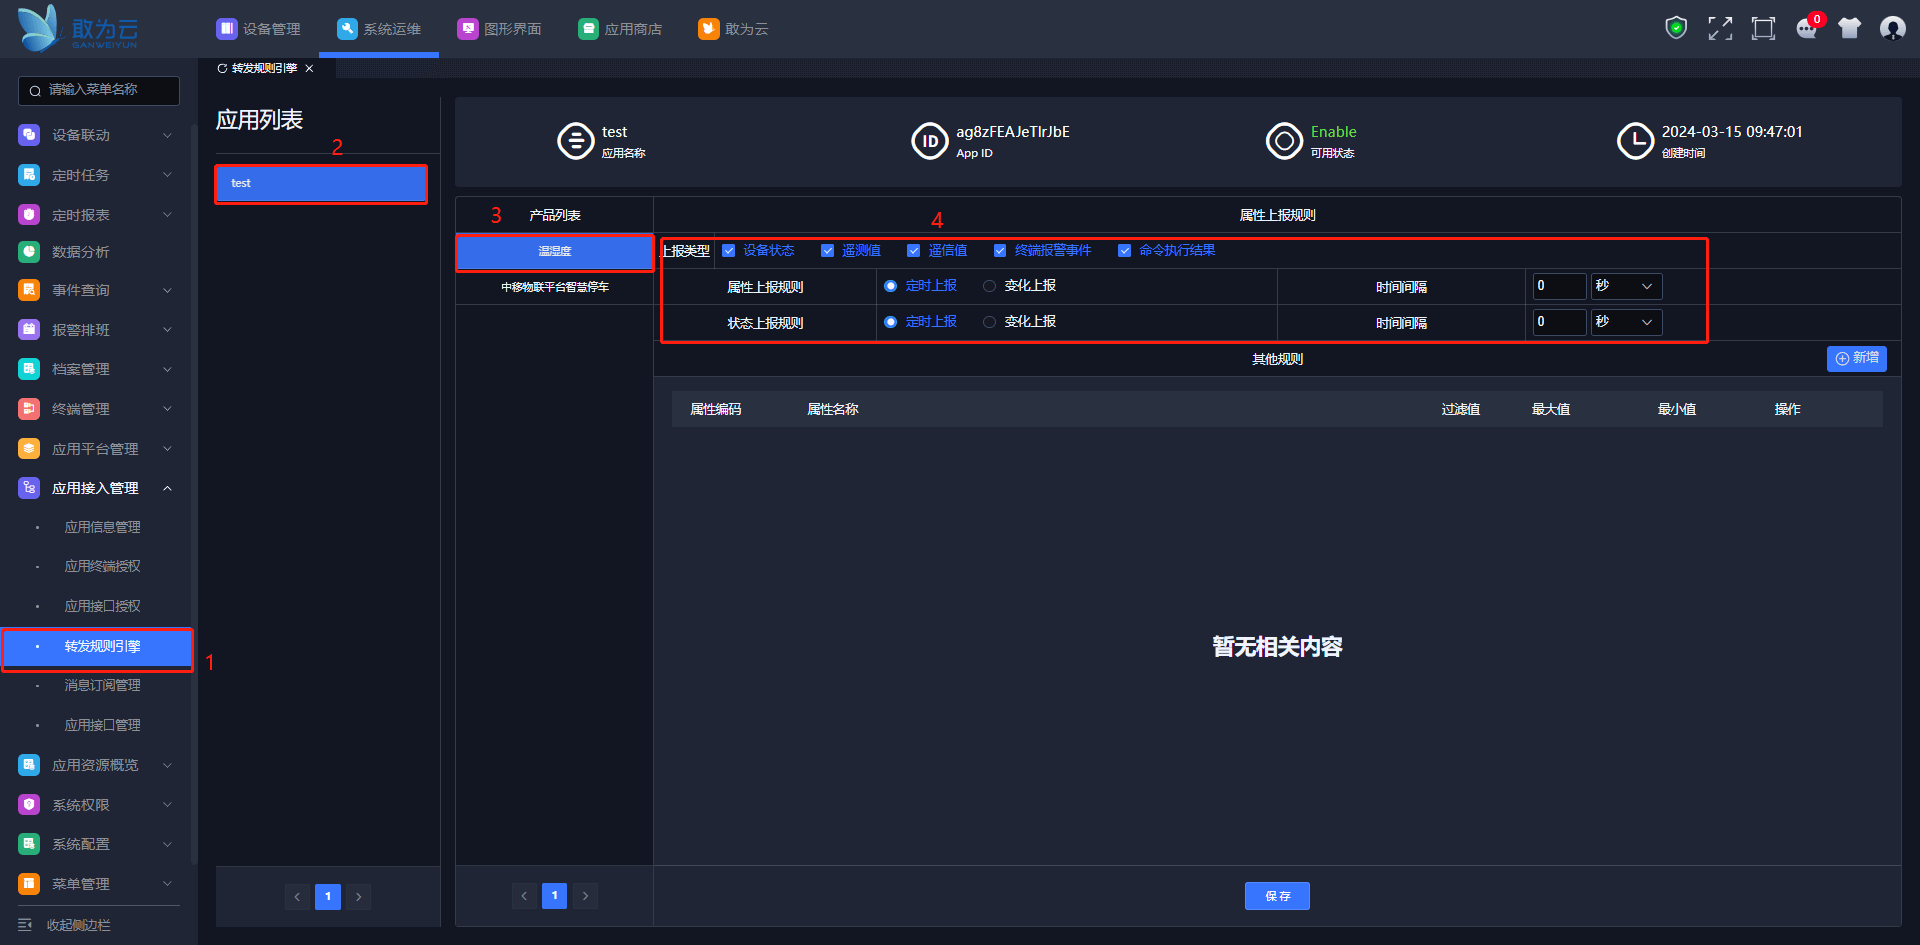The image size is (1920, 945).
Task: Click the 应用平台管理 sidebar icon
Action: point(29,449)
